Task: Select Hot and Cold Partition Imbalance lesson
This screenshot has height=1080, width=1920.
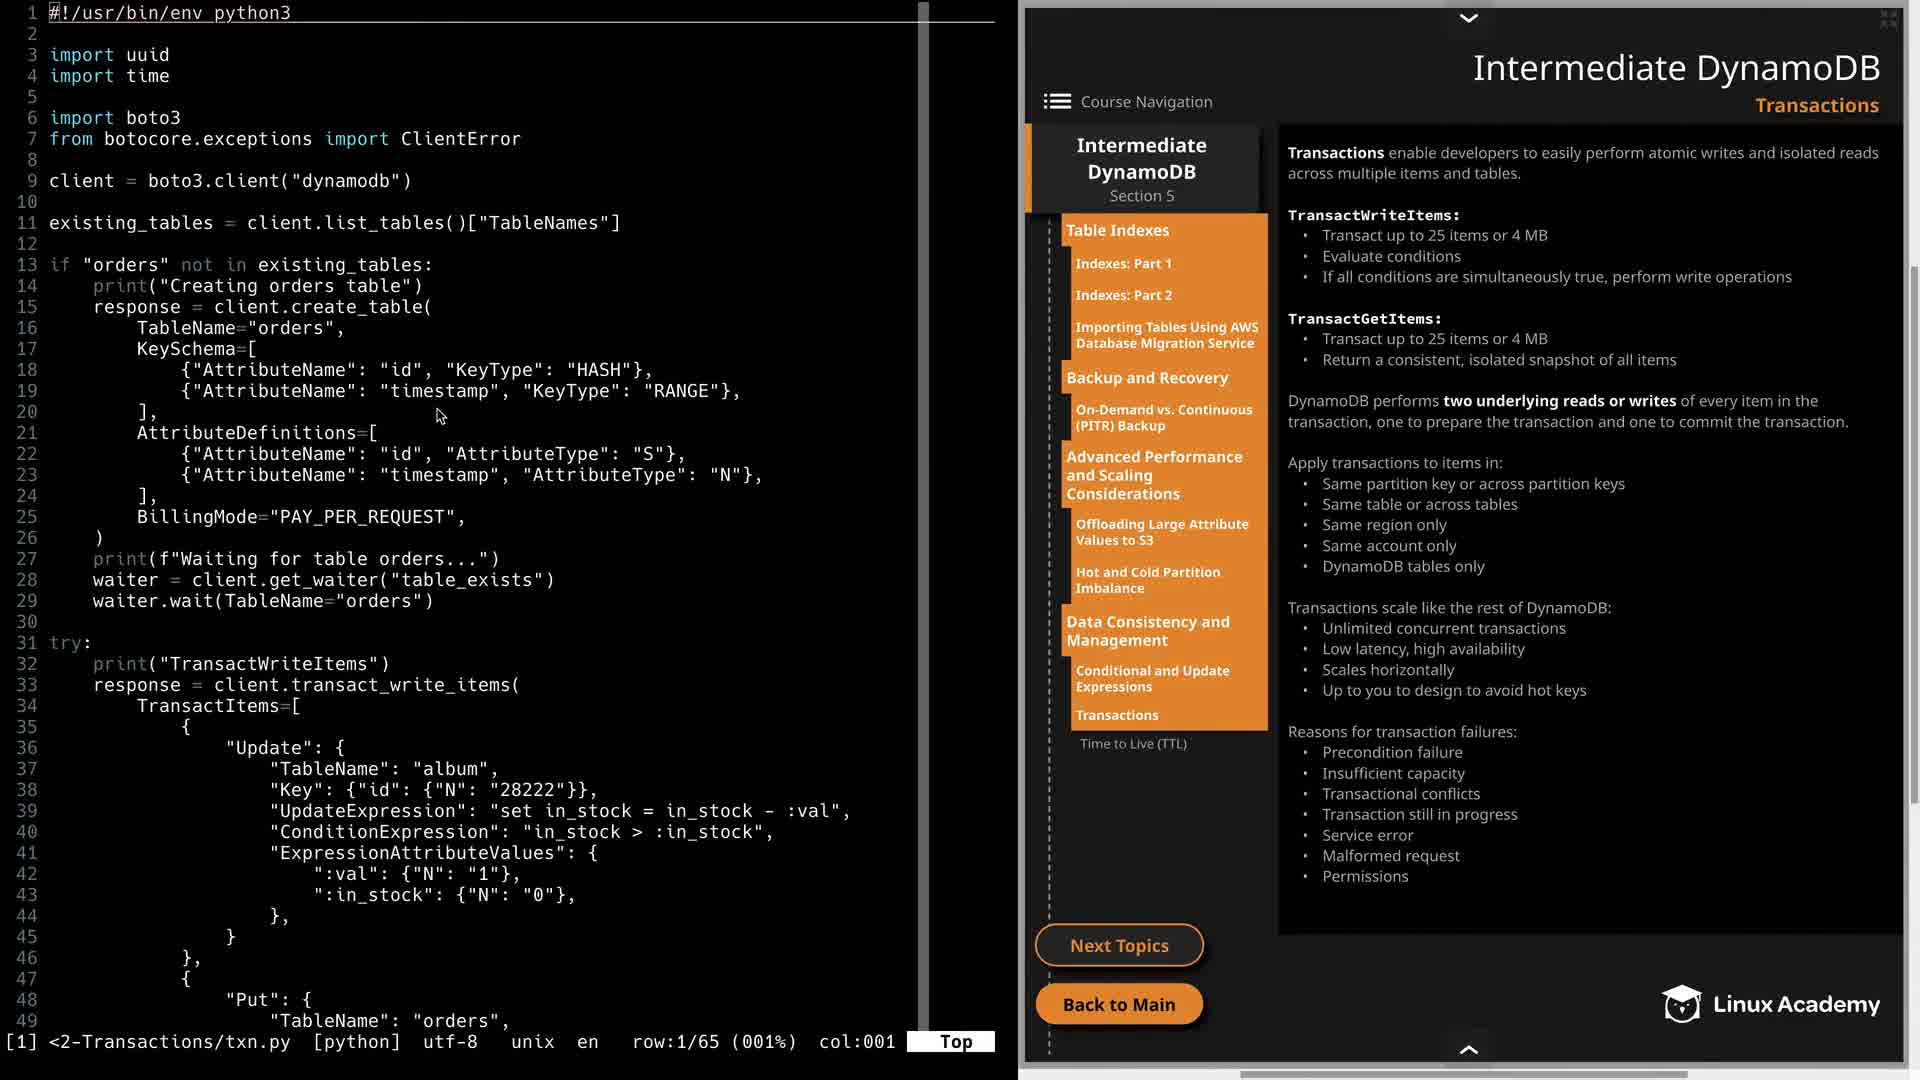Action: coord(1147,580)
